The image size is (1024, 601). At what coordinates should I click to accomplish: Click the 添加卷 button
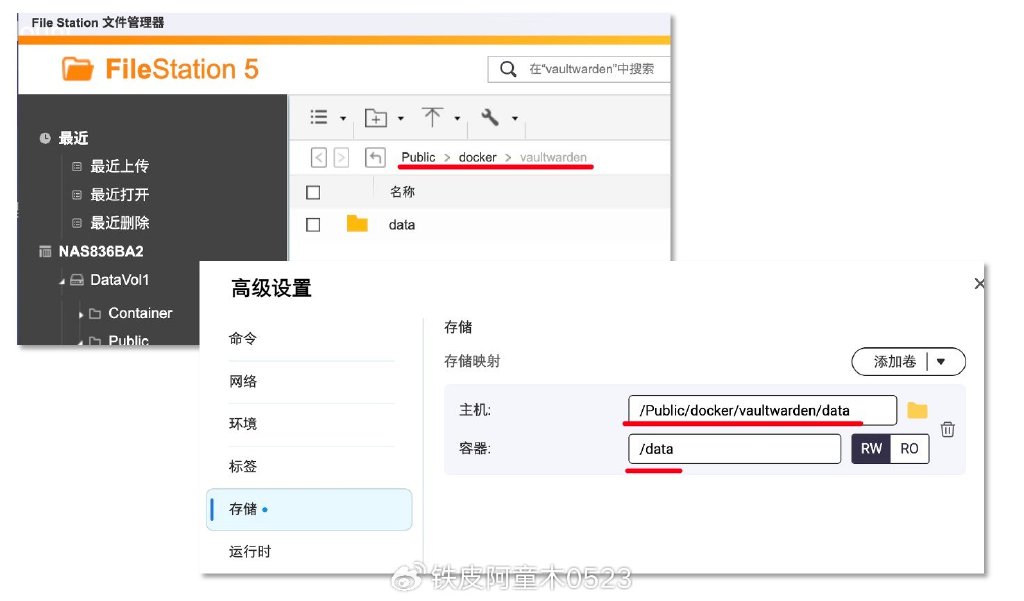(x=895, y=362)
